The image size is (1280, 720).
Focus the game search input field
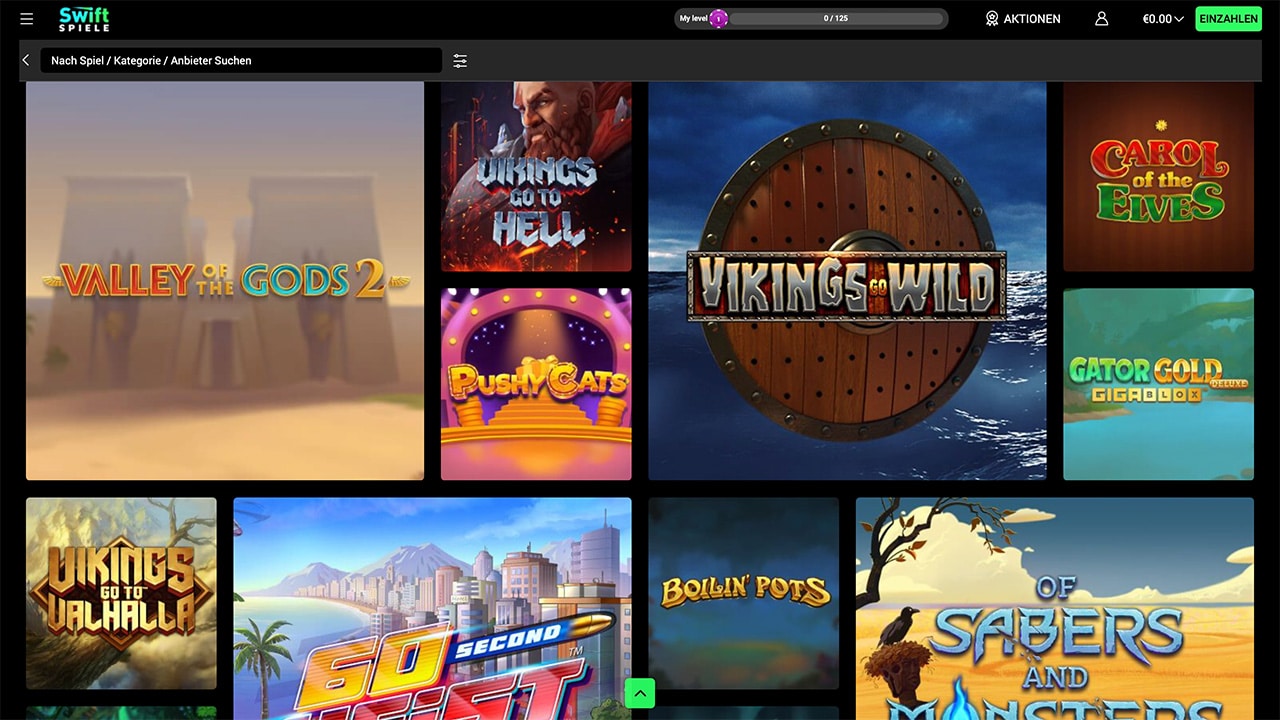[241, 60]
